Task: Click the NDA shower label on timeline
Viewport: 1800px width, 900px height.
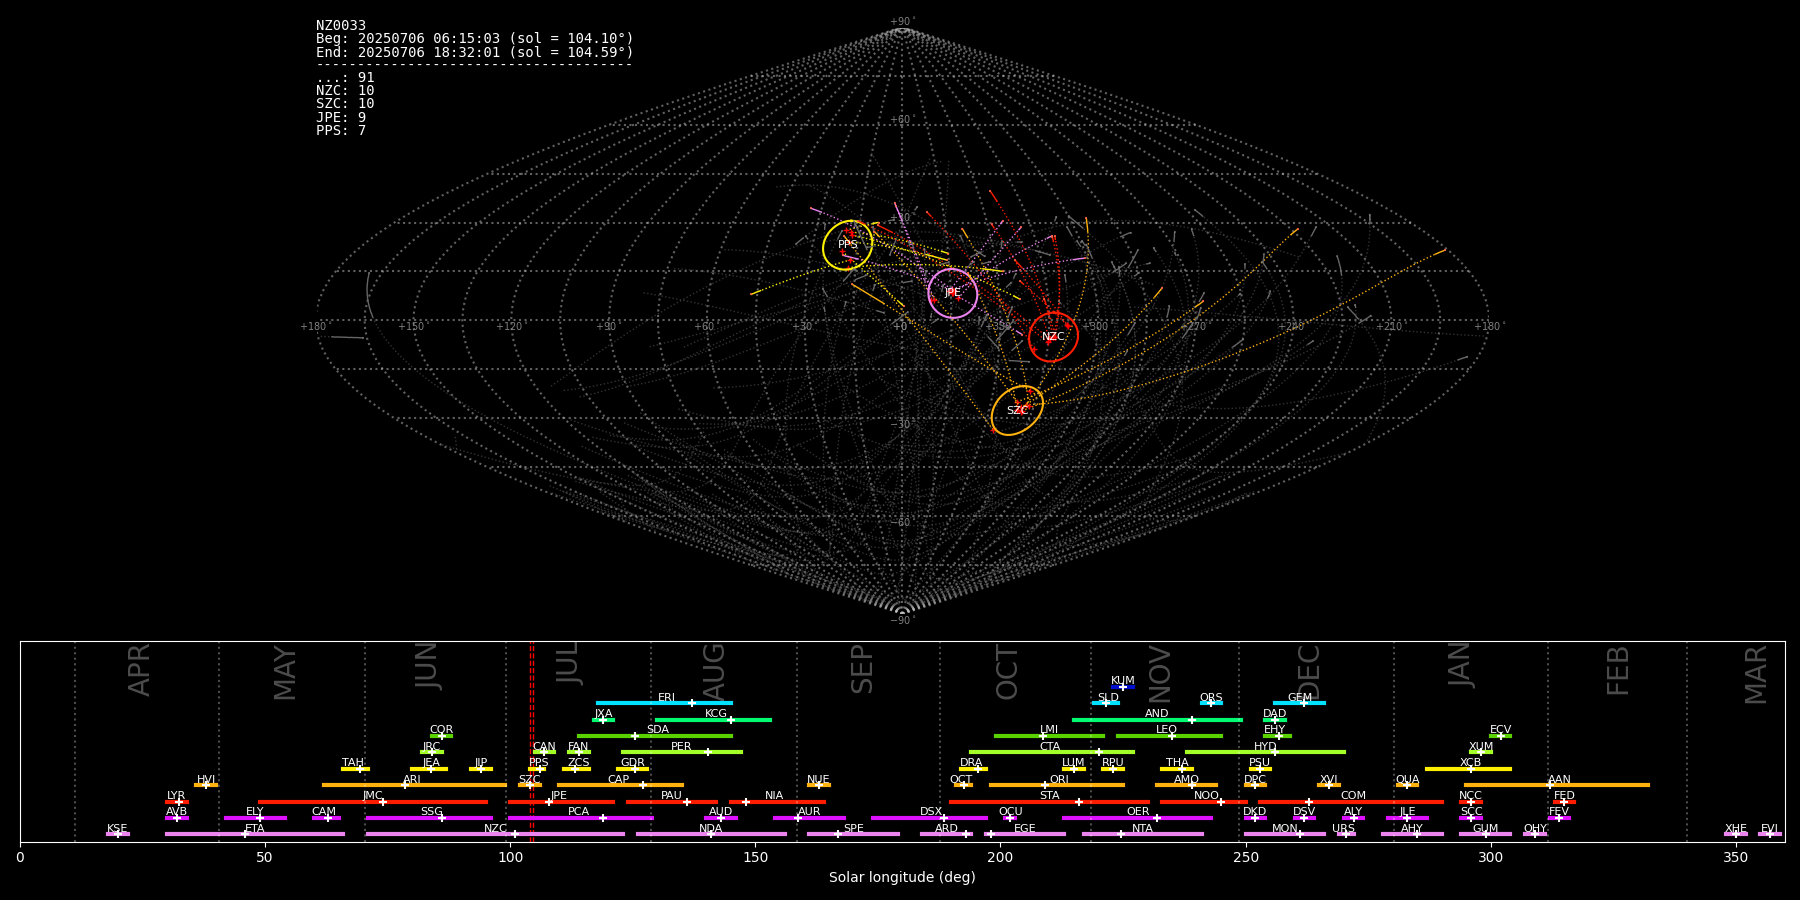Action: tap(711, 829)
